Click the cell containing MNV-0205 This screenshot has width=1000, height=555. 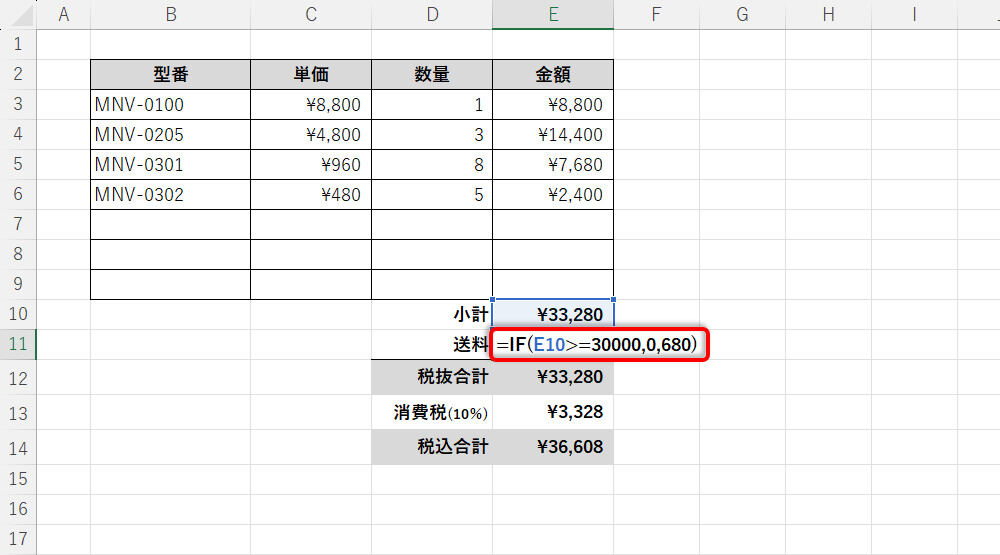pyautogui.click(x=170, y=135)
